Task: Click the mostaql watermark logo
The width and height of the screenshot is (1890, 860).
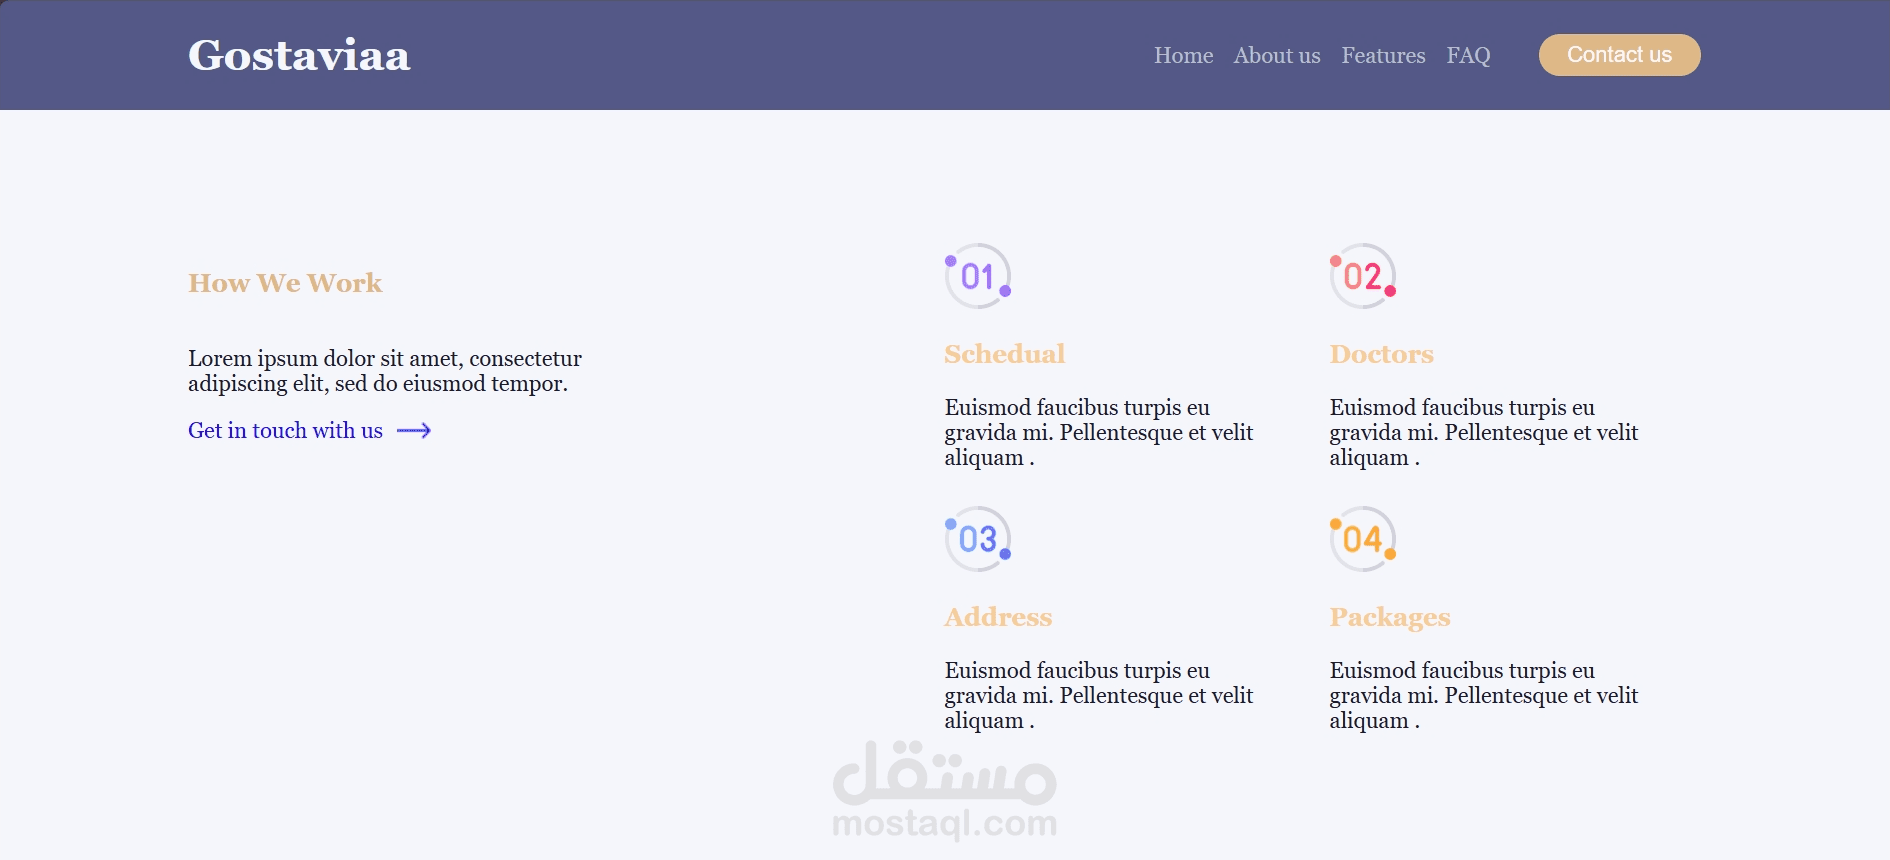Action: pos(944,790)
